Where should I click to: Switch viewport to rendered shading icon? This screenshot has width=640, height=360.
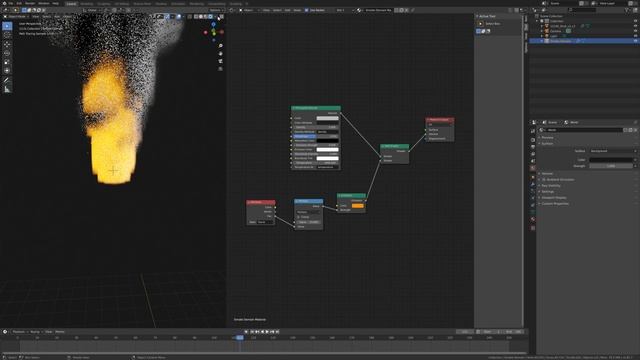[211, 17]
